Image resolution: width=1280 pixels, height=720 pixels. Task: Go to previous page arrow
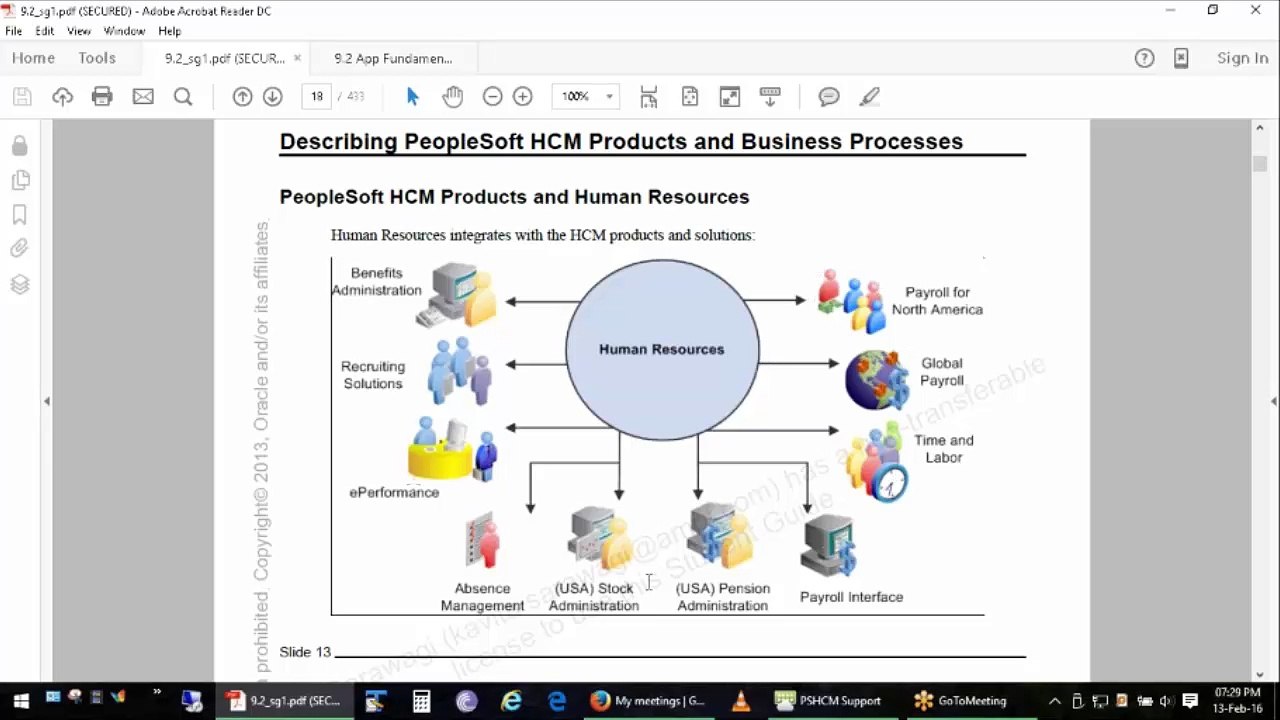(x=242, y=97)
